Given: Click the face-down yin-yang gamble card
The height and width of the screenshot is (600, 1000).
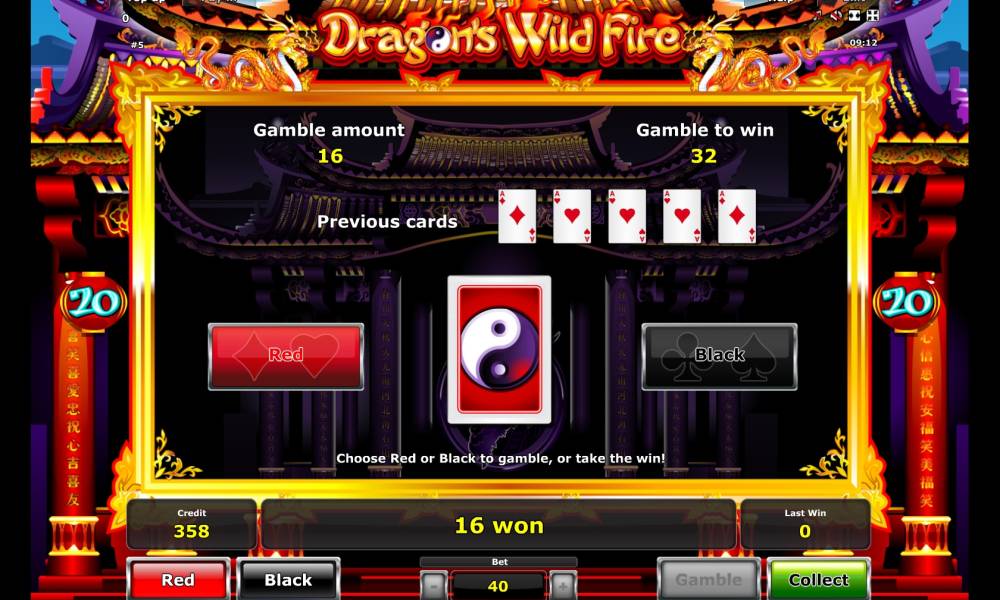Looking at the screenshot, I should [x=499, y=349].
